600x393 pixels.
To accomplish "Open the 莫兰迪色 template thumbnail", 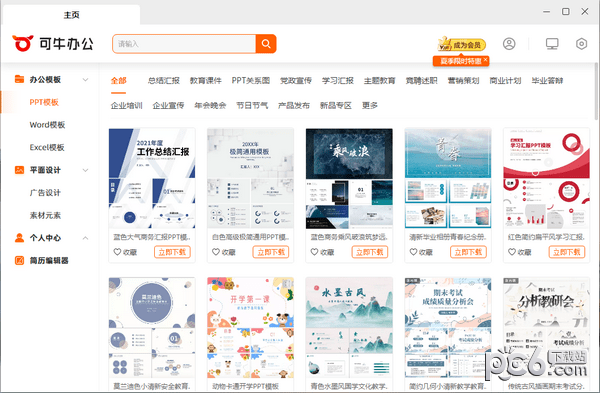I will point(152,328).
